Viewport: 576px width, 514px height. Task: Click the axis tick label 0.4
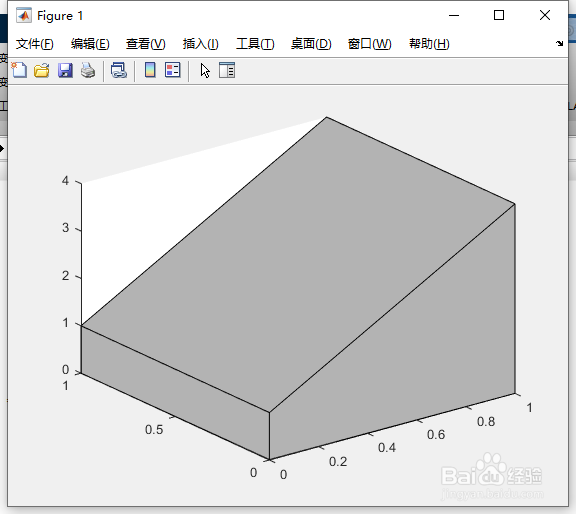click(x=387, y=447)
